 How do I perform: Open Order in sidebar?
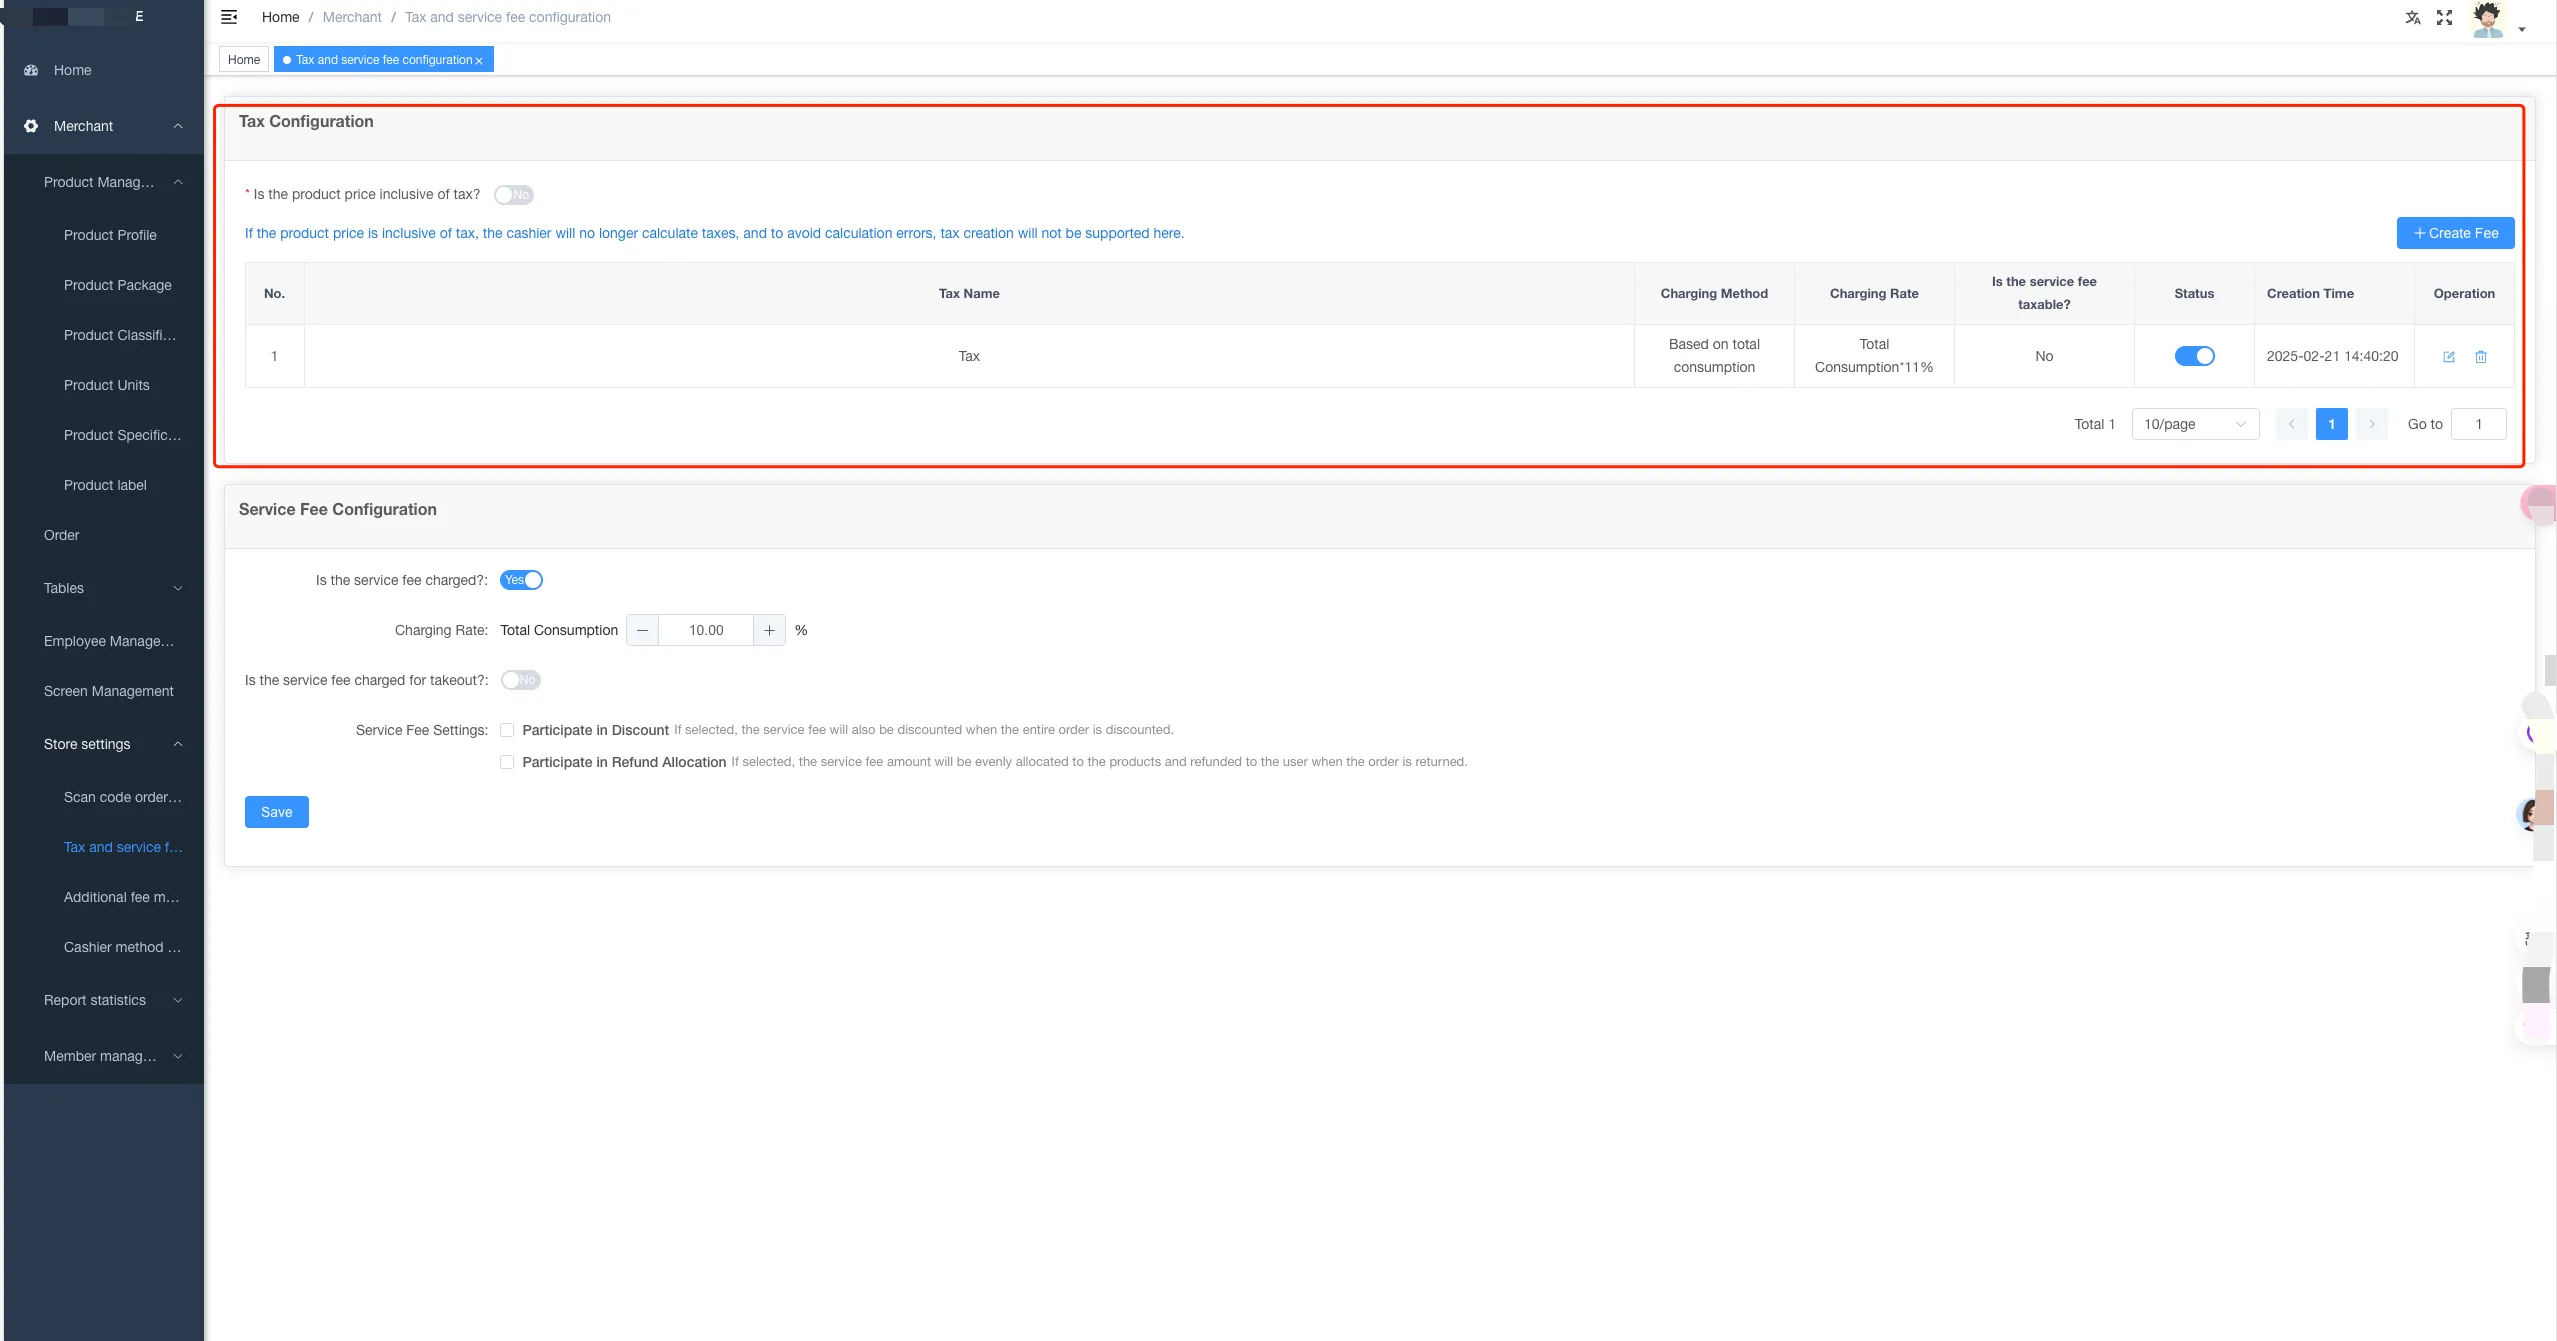coord(62,535)
